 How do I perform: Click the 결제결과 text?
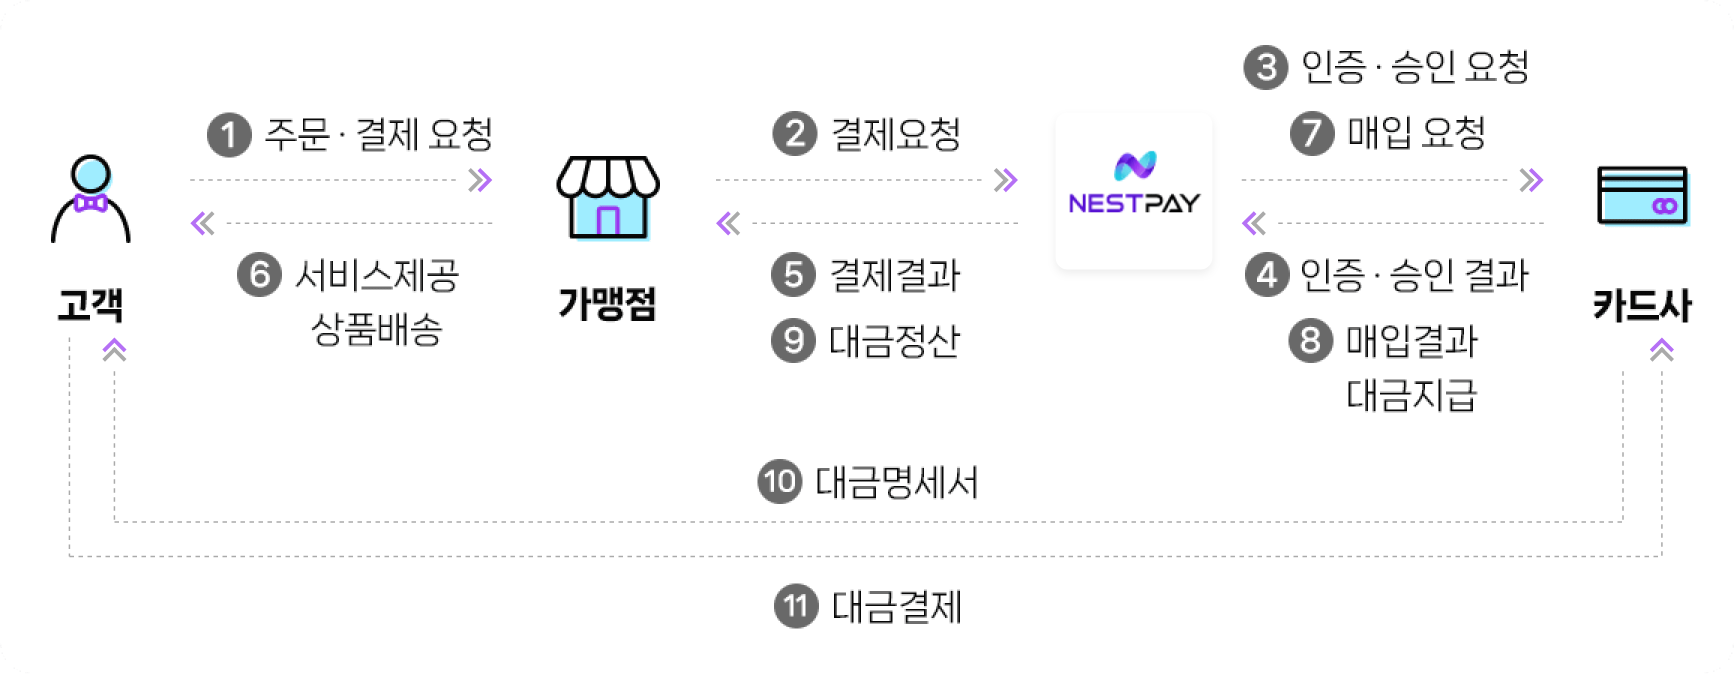coord(895,275)
